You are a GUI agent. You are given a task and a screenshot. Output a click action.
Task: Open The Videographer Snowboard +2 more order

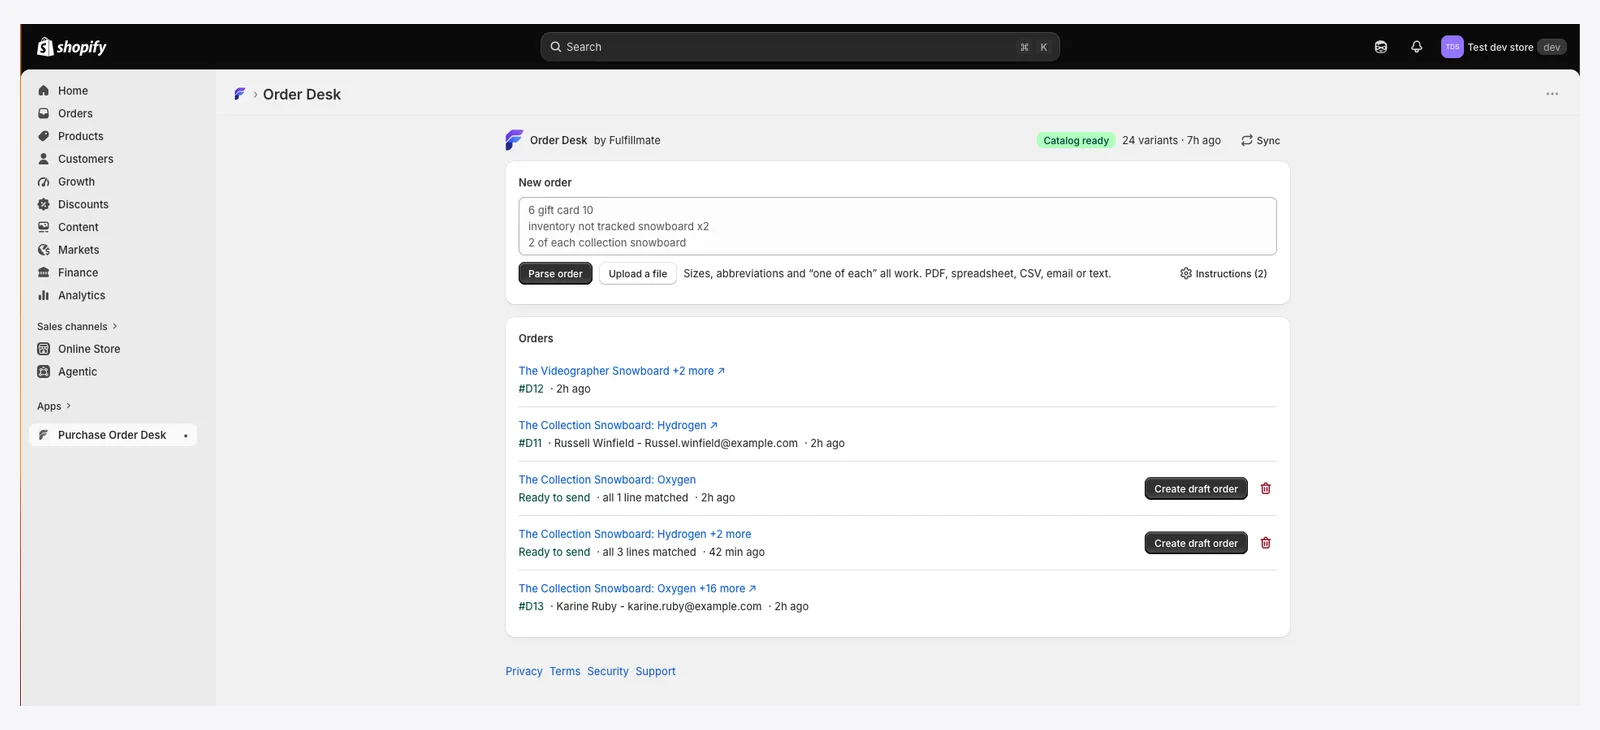pyautogui.click(x=621, y=371)
